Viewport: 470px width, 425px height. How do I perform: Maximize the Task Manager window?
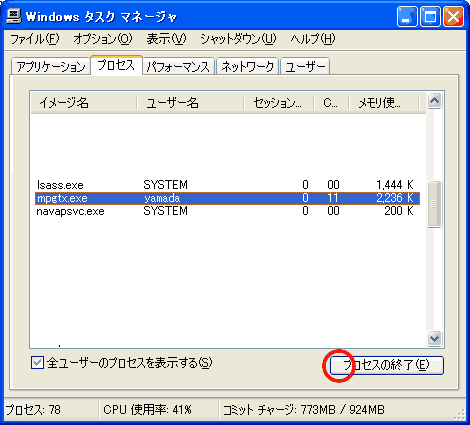coord(430,16)
